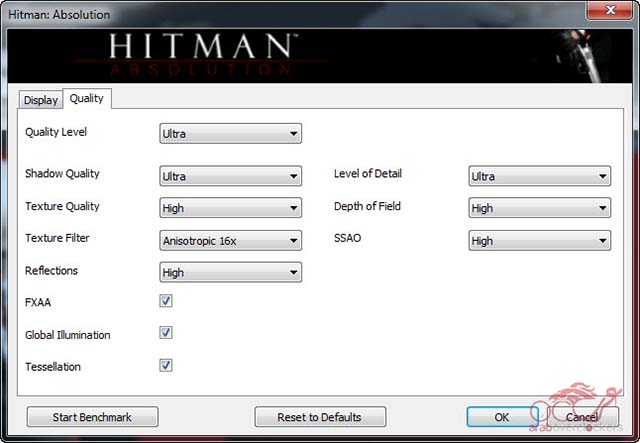Open the SSAO quality dropdown
The image size is (640, 443).
(x=539, y=240)
